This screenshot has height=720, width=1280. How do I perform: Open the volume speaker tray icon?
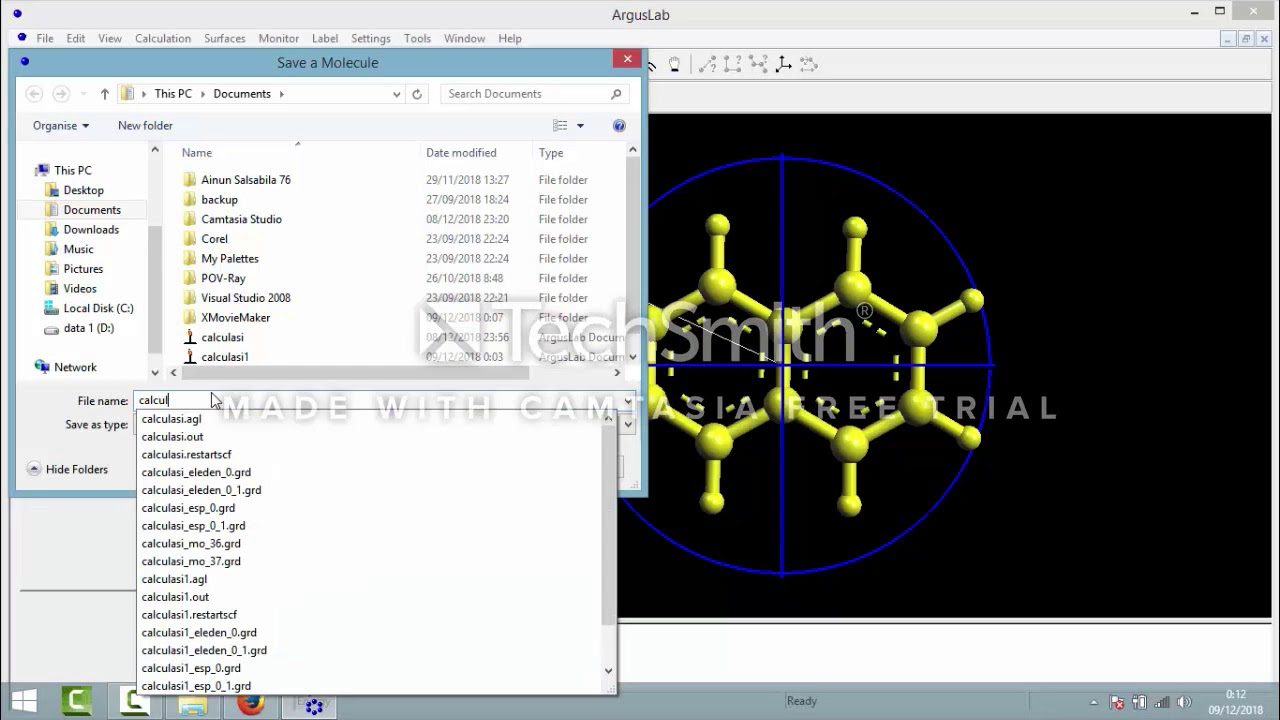pyautogui.click(x=1184, y=702)
